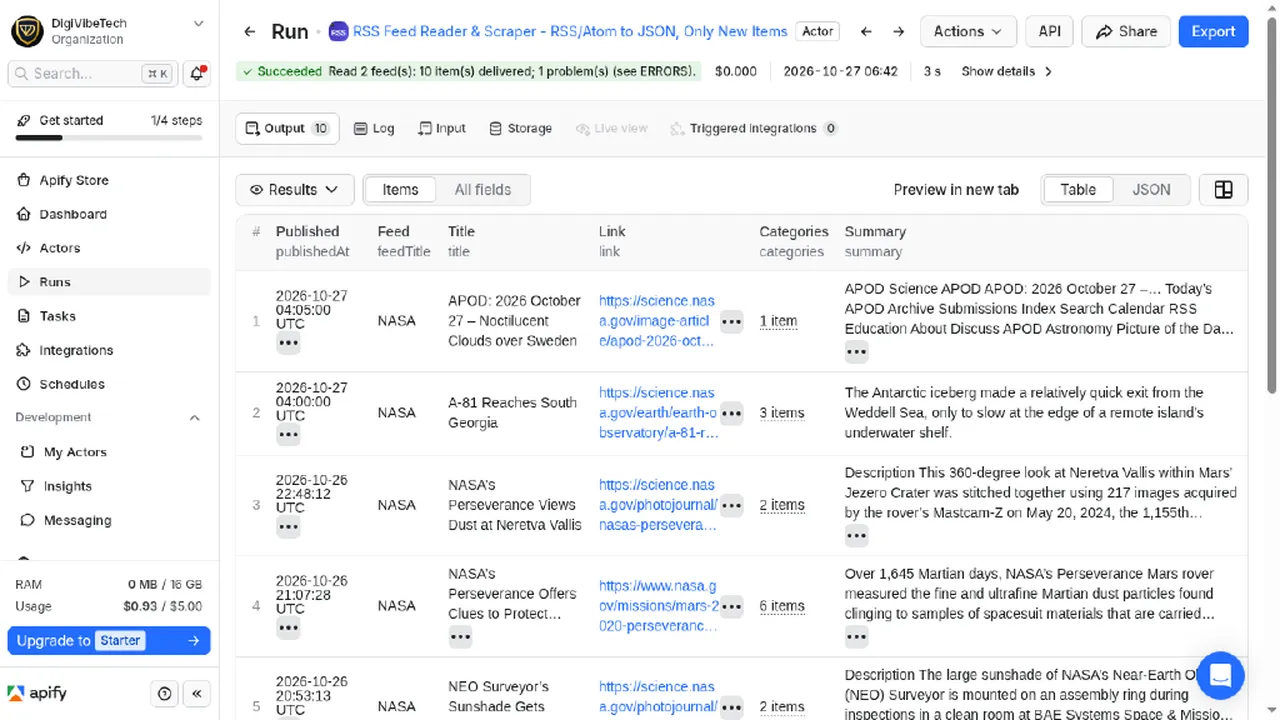
Task: Open the notifications bell
Action: coord(197,73)
